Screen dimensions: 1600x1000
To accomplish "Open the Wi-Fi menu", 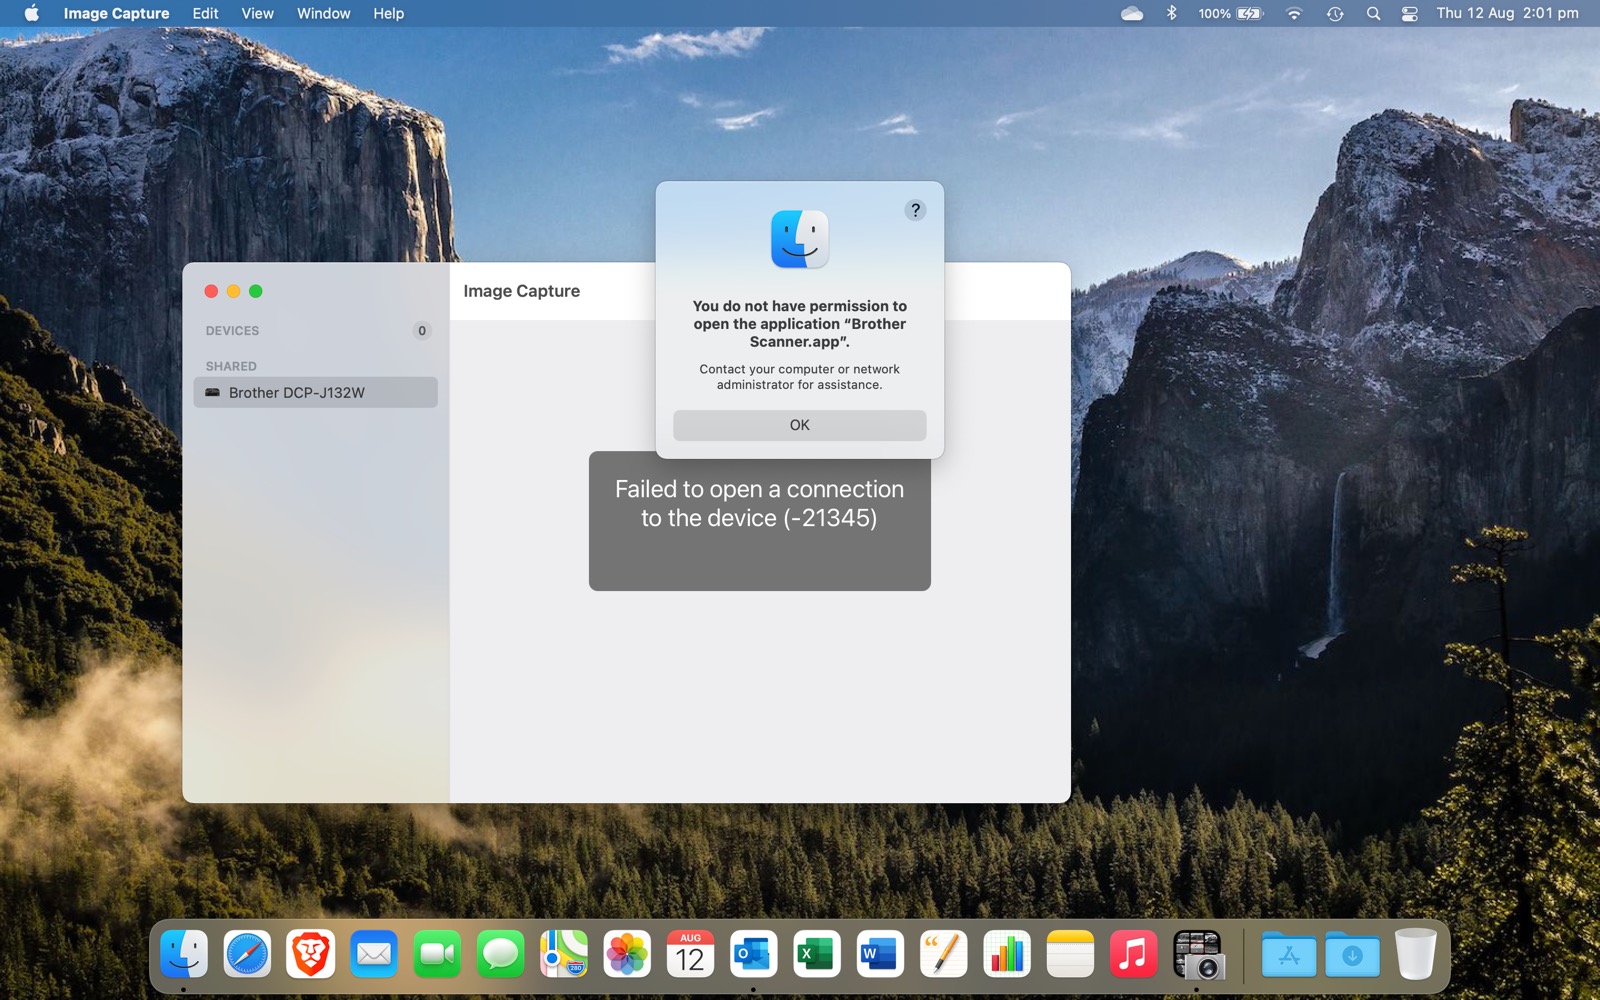I will point(1294,13).
